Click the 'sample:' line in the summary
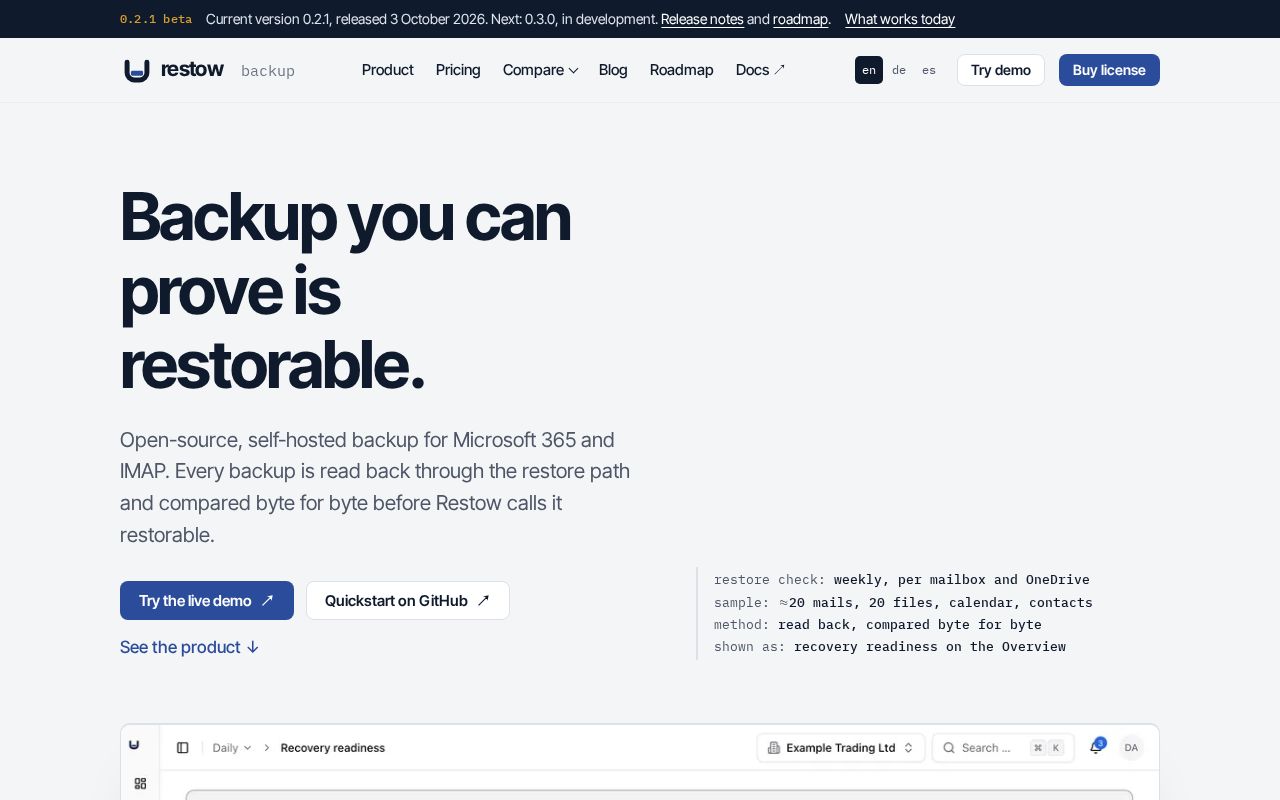1280x800 pixels. point(903,602)
